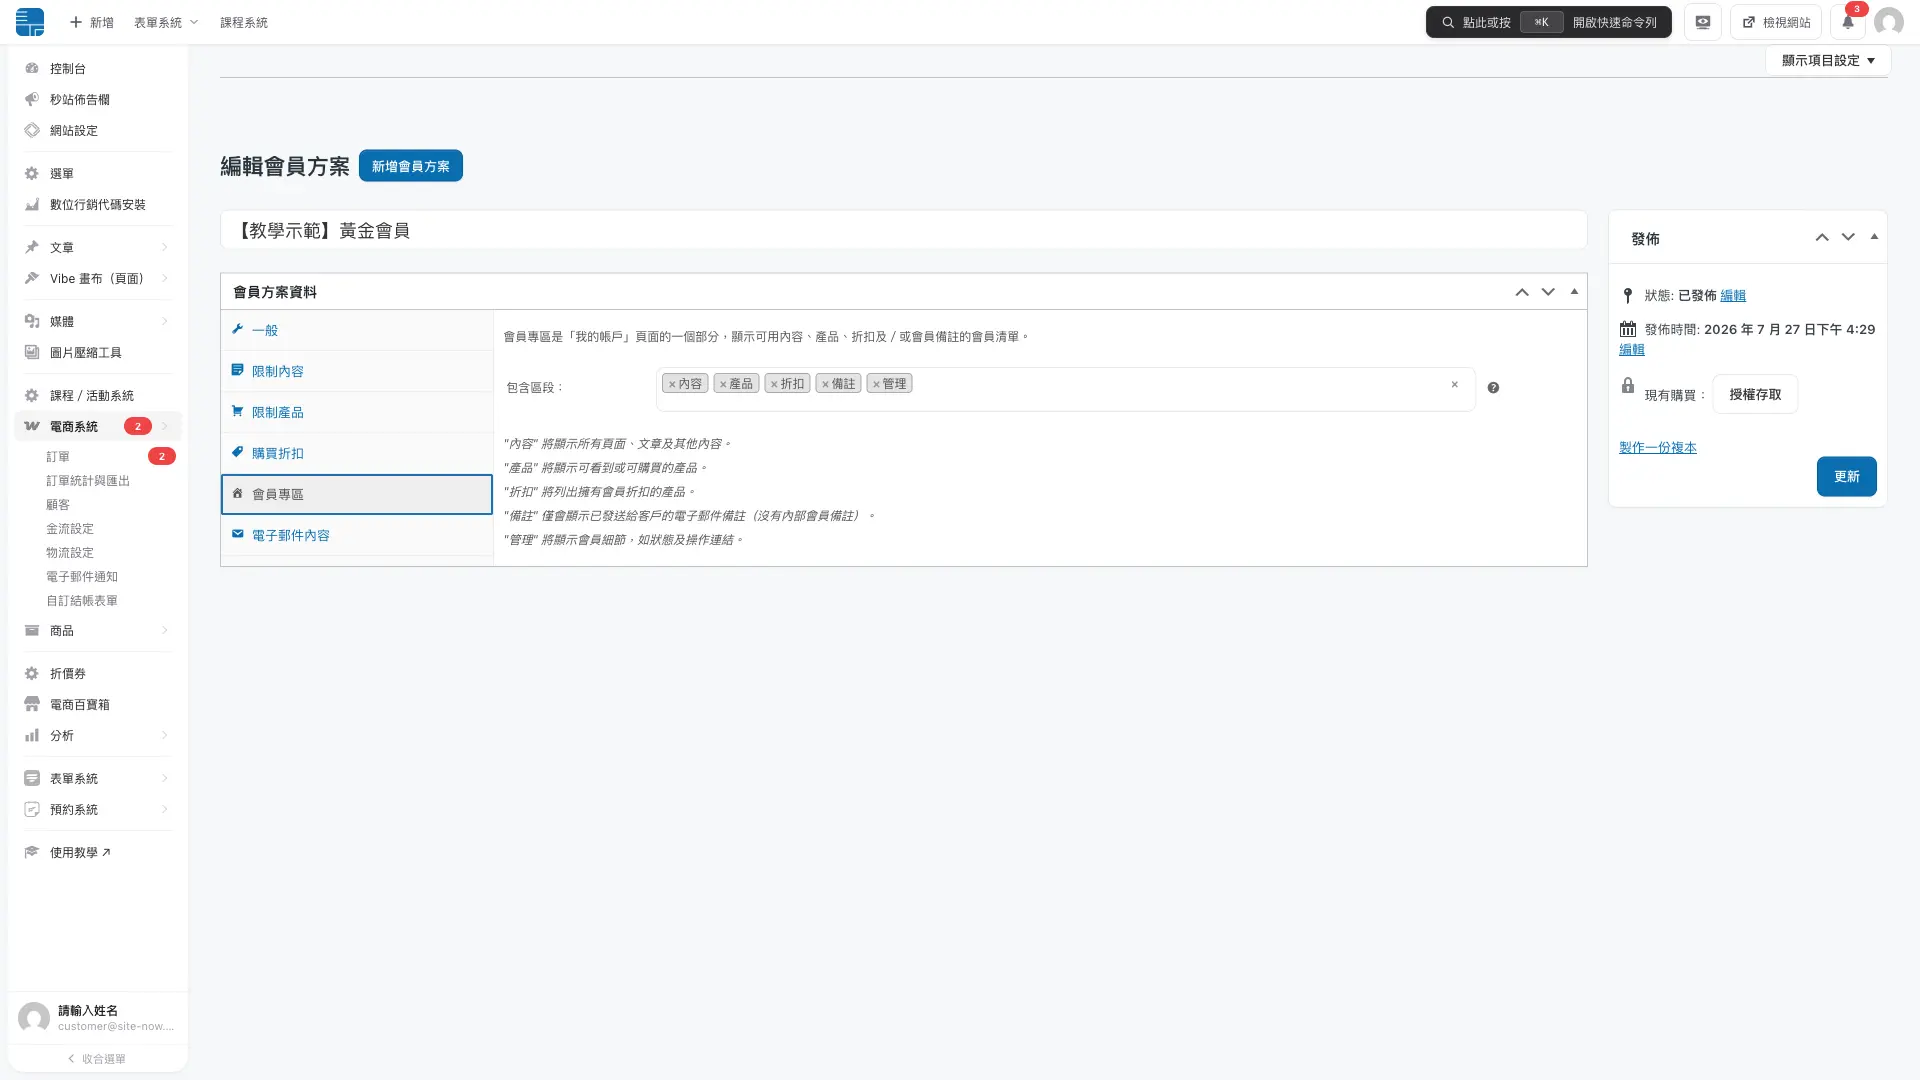1920x1080 pixels.
Task: Click the screen display icon in top bar
Action: (1702, 21)
